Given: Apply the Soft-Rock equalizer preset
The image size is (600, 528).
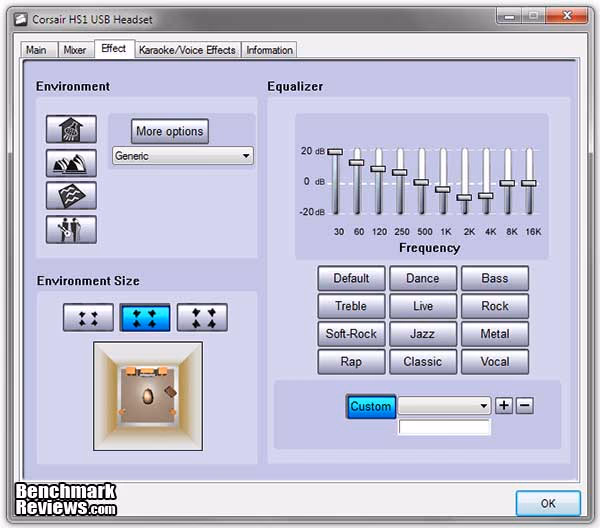Looking at the screenshot, I should click(351, 334).
